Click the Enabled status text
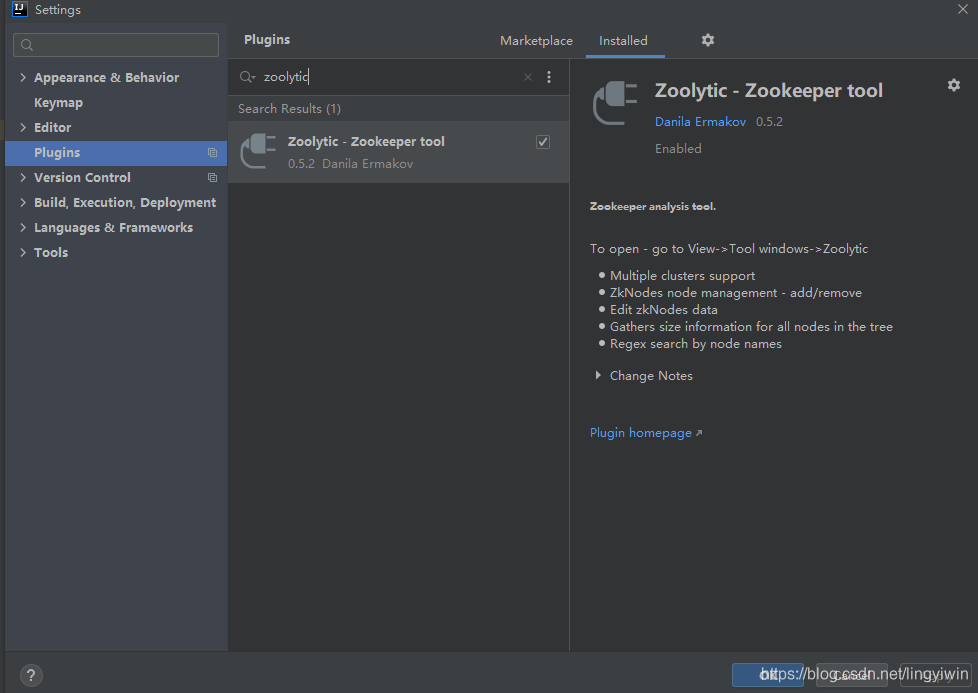Viewport: 978px width, 693px height. click(x=678, y=148)
